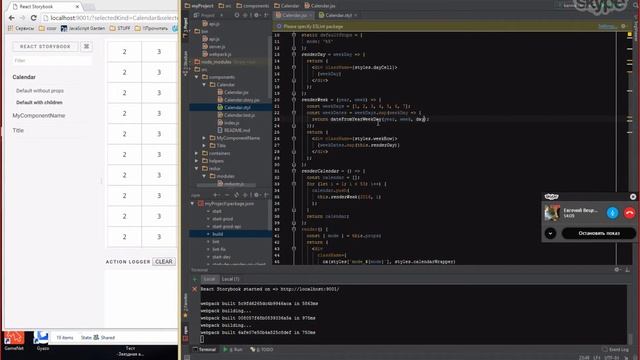Open the Default with children story
640x360 pixels.
pos(39,102)
